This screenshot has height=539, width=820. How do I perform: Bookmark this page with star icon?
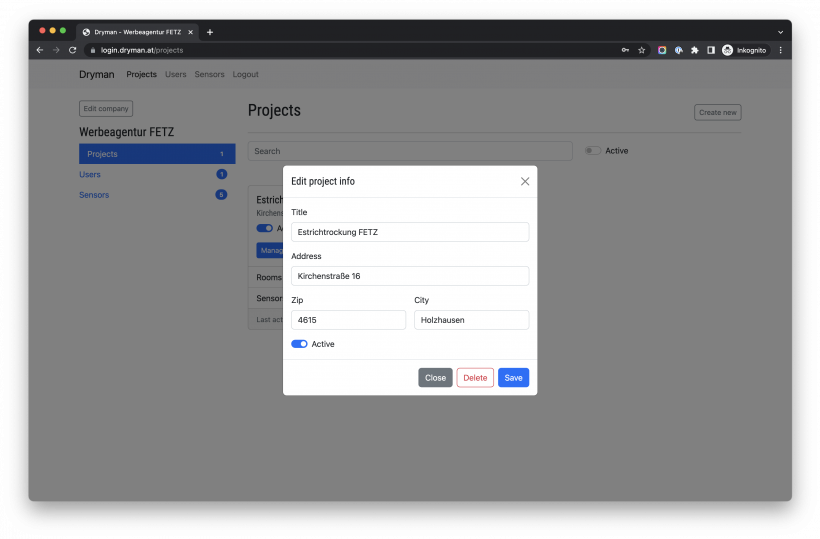point(641,50)
